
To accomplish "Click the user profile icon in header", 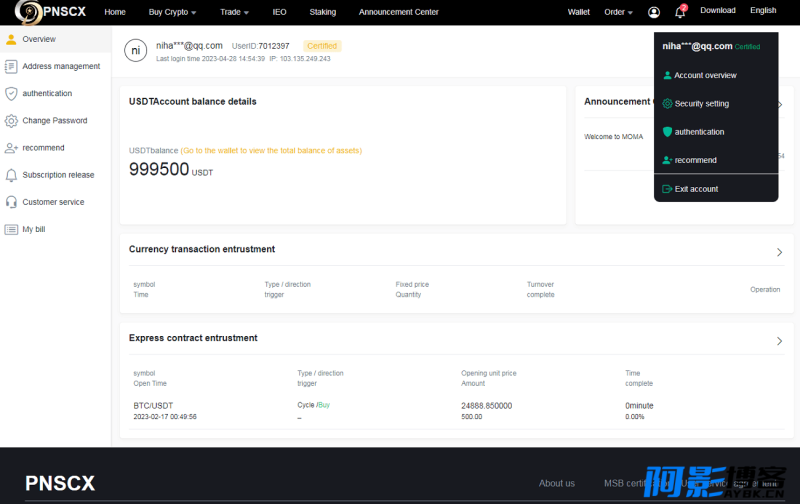I will coord(654,12).
